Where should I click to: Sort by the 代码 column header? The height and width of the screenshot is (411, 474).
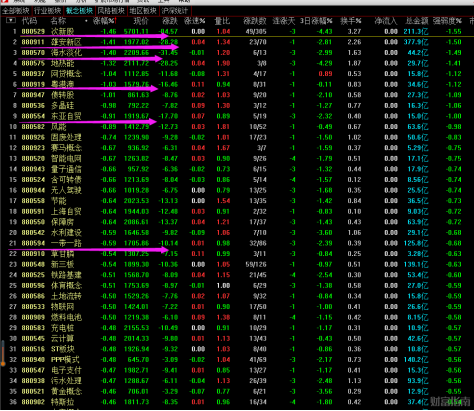[x=29, y=21]
